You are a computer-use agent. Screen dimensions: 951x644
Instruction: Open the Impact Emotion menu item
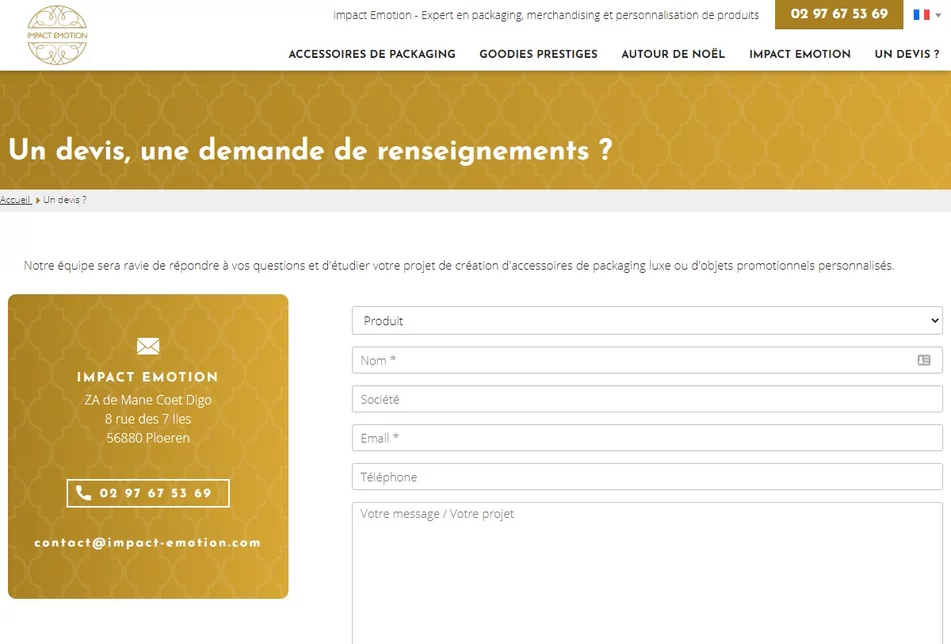[x=799, y=54]
